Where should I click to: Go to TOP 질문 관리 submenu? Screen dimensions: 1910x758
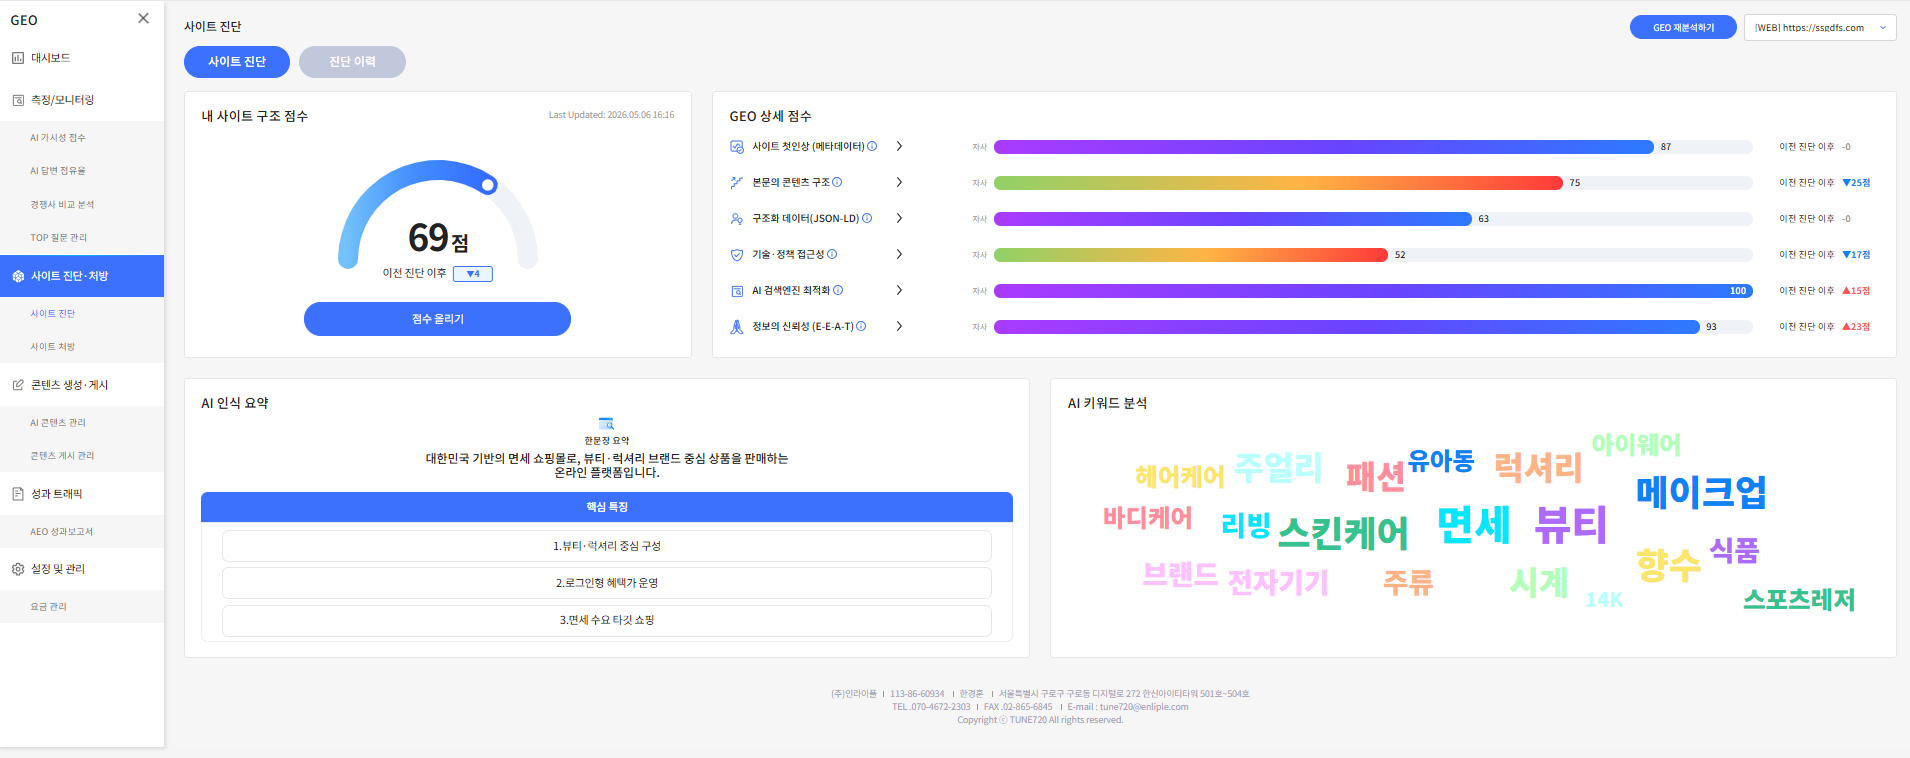(59, 238)
